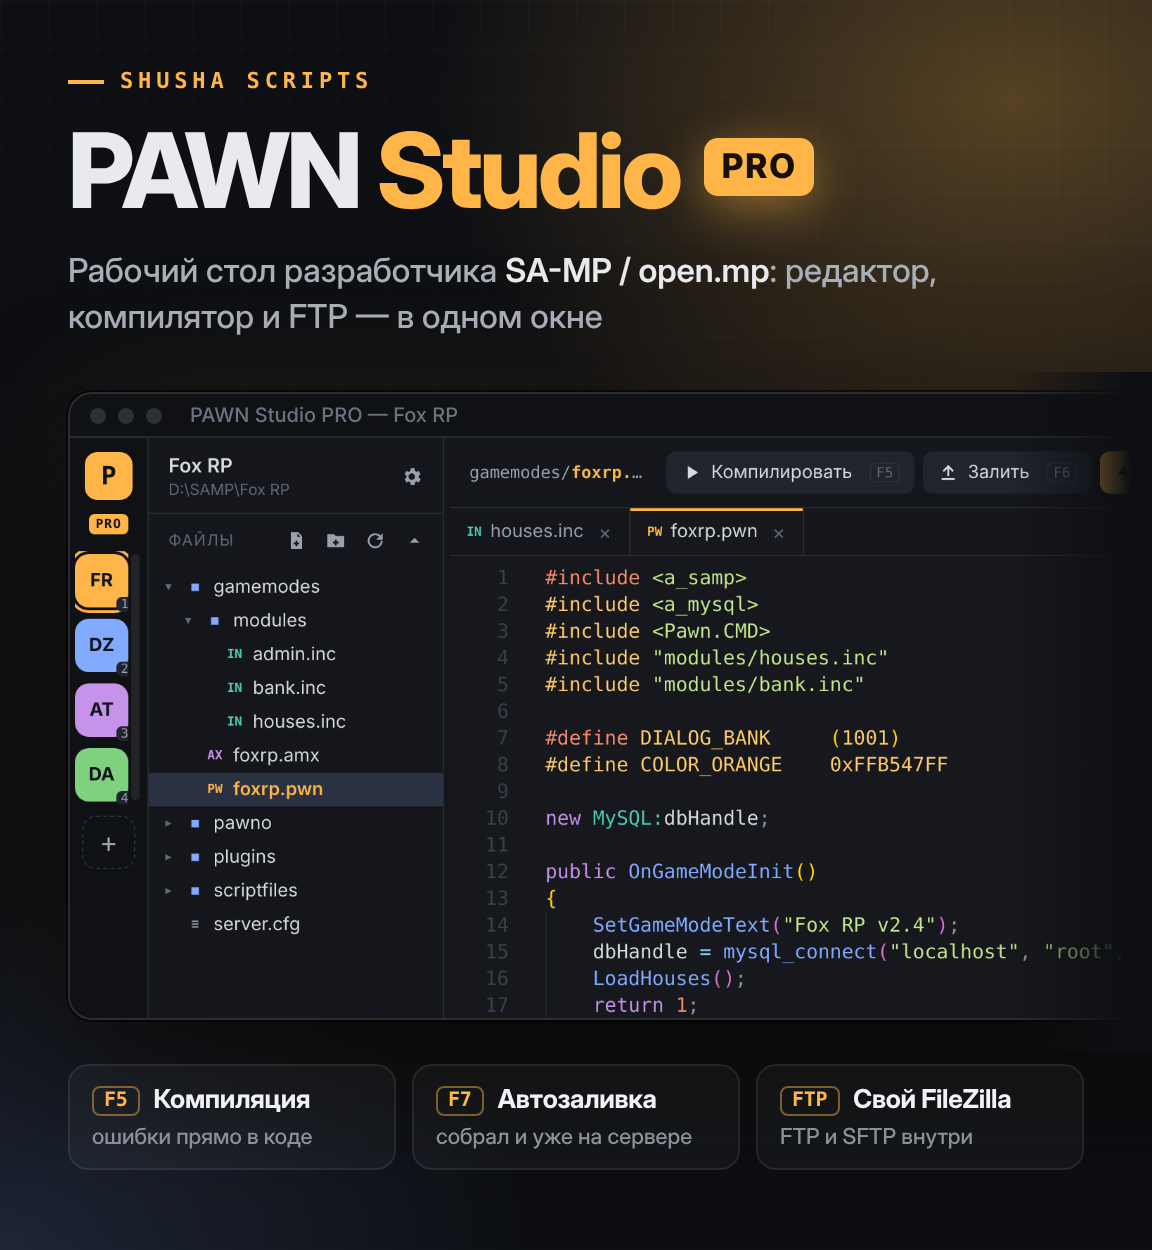Image resolution: width=1152 pixels, height=1250 pixels.
Task: Open houses.inc in the file tree
Action: pyautogui.click(x=295, y=722)
